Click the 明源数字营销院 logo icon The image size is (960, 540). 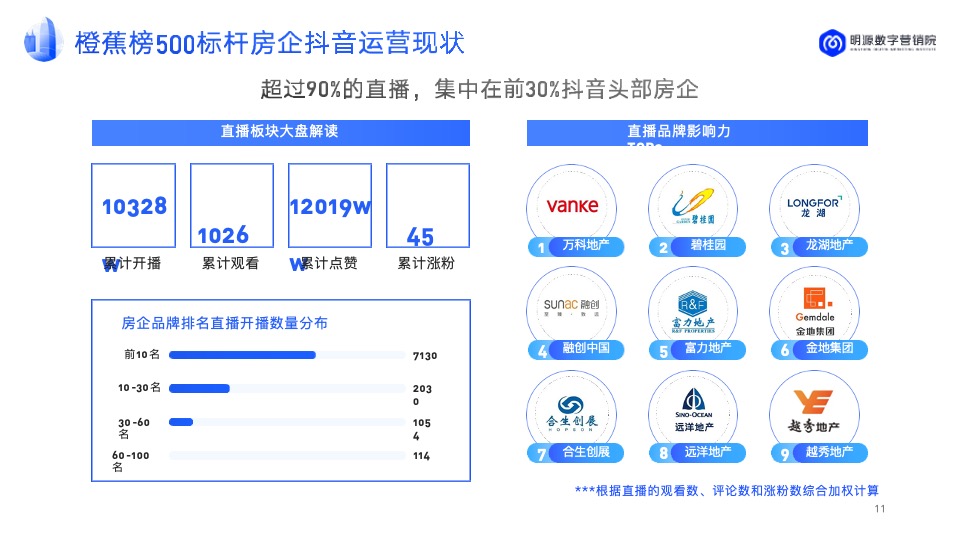tap(832, 43)
